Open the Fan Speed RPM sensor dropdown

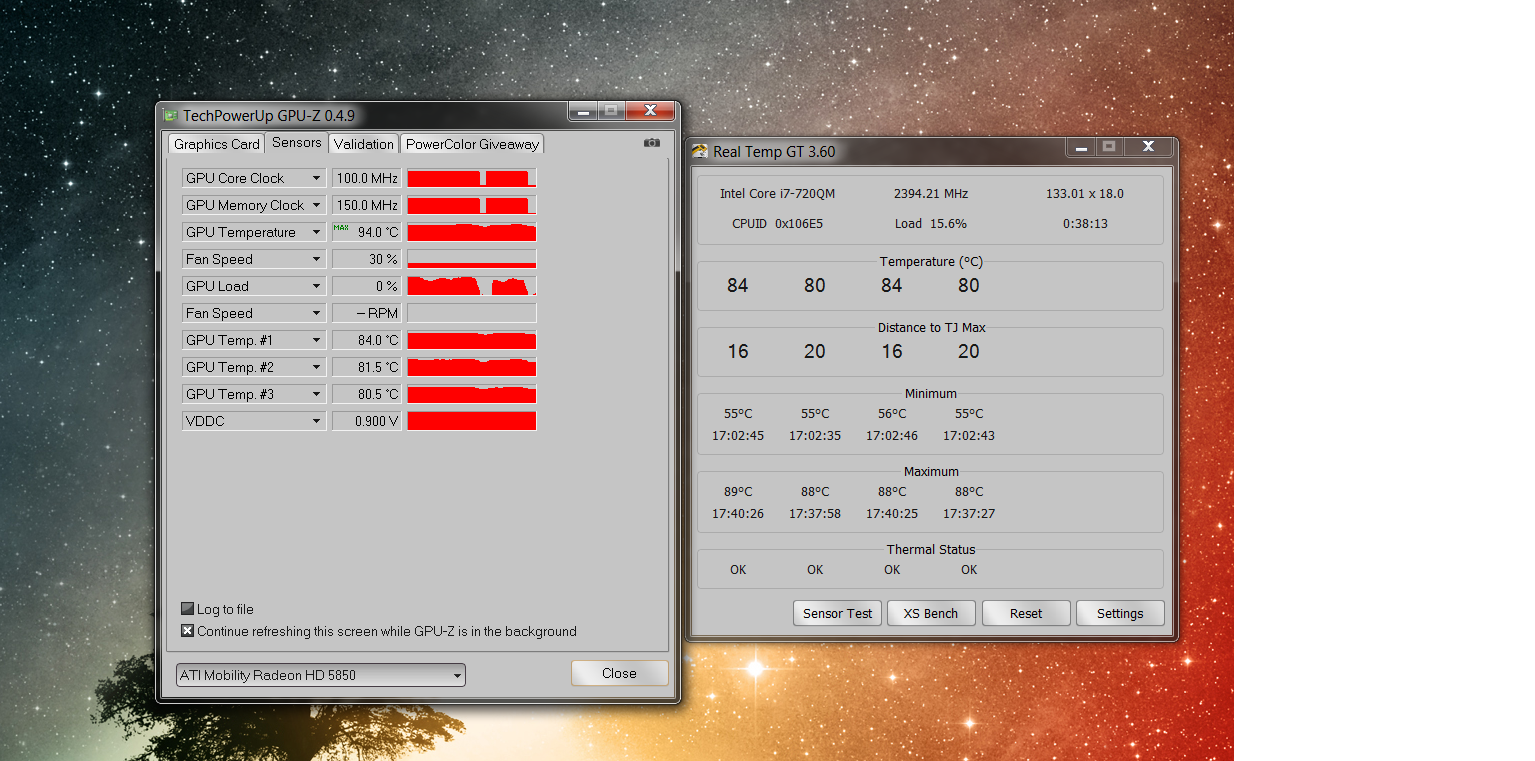point(254,313)
